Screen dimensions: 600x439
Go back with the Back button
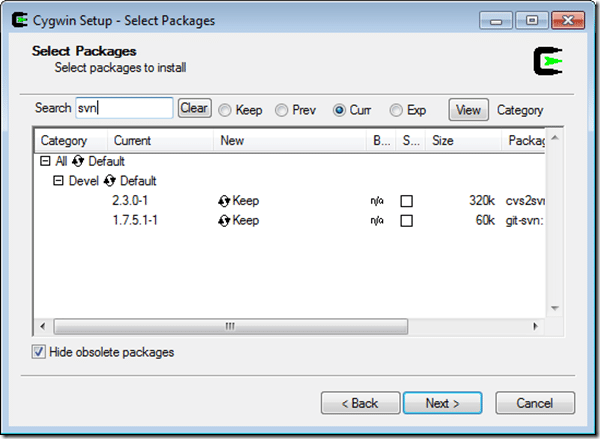click(360, 403)
